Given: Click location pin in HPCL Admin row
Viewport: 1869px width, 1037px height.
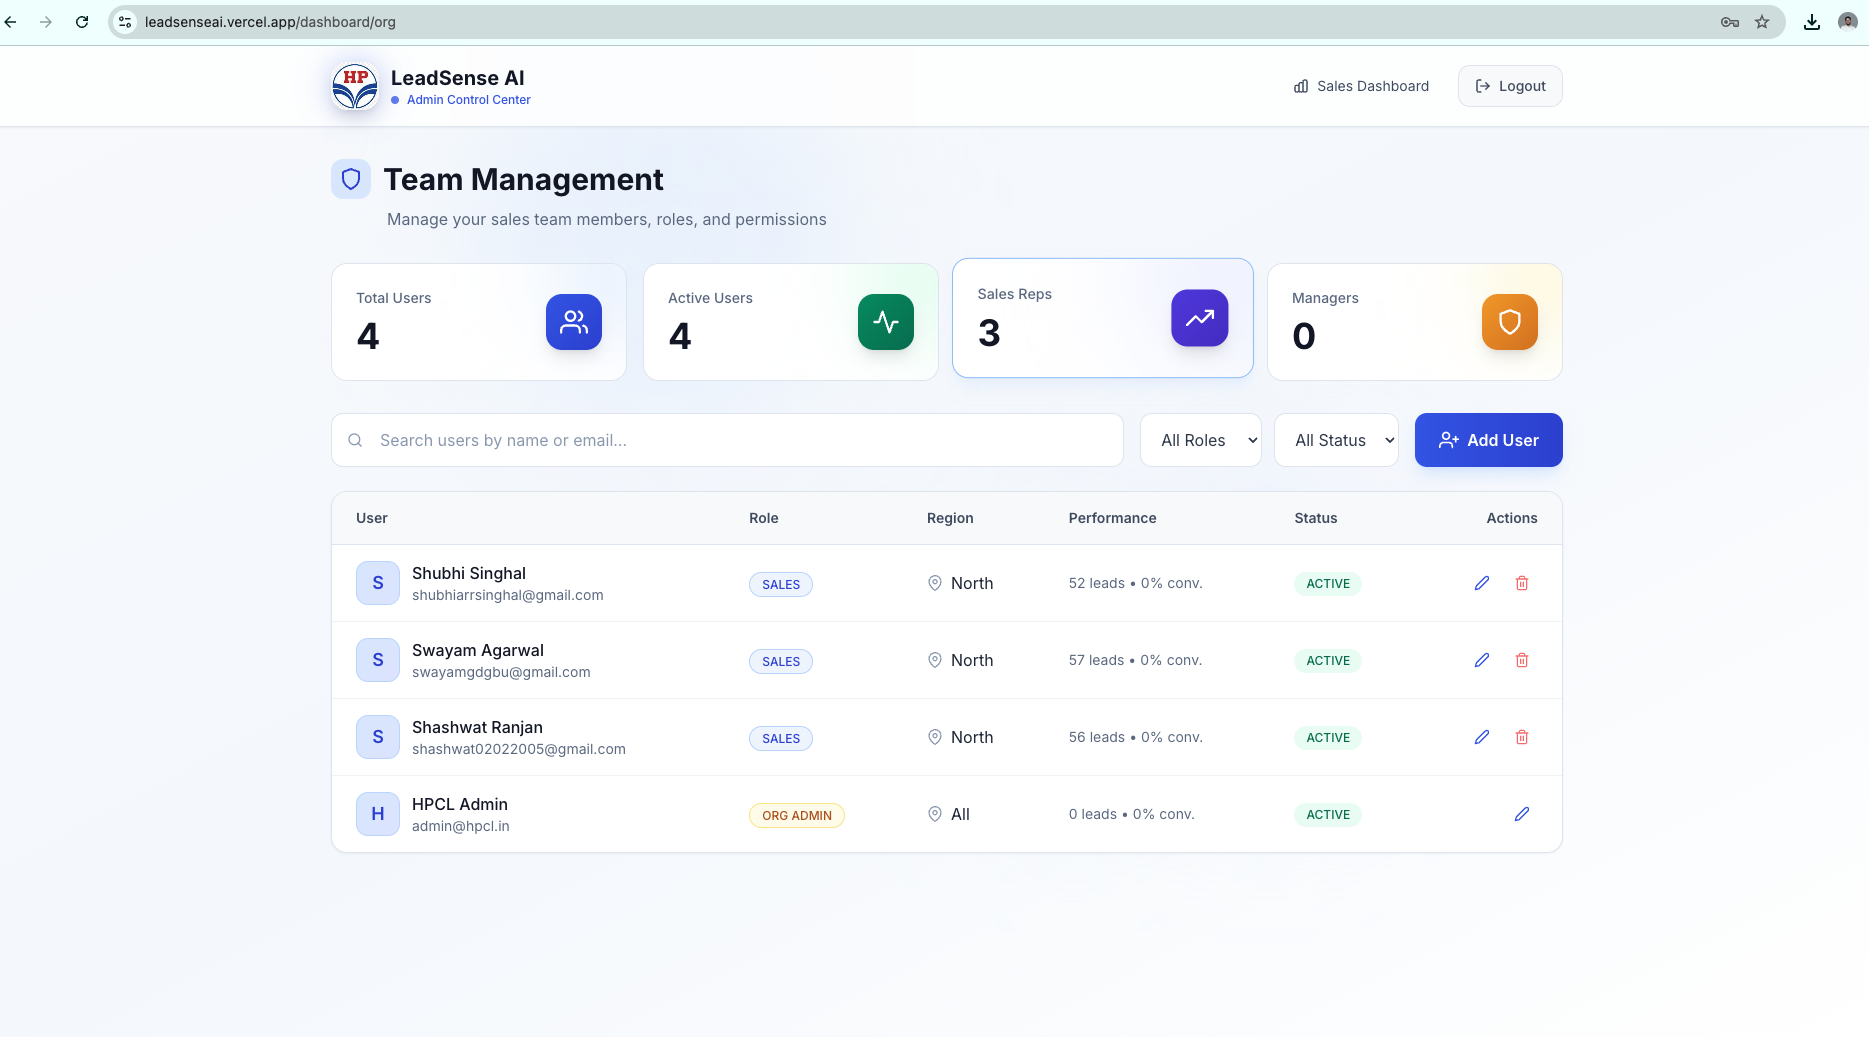Looking at the screenshot, I should coord(935,814).
